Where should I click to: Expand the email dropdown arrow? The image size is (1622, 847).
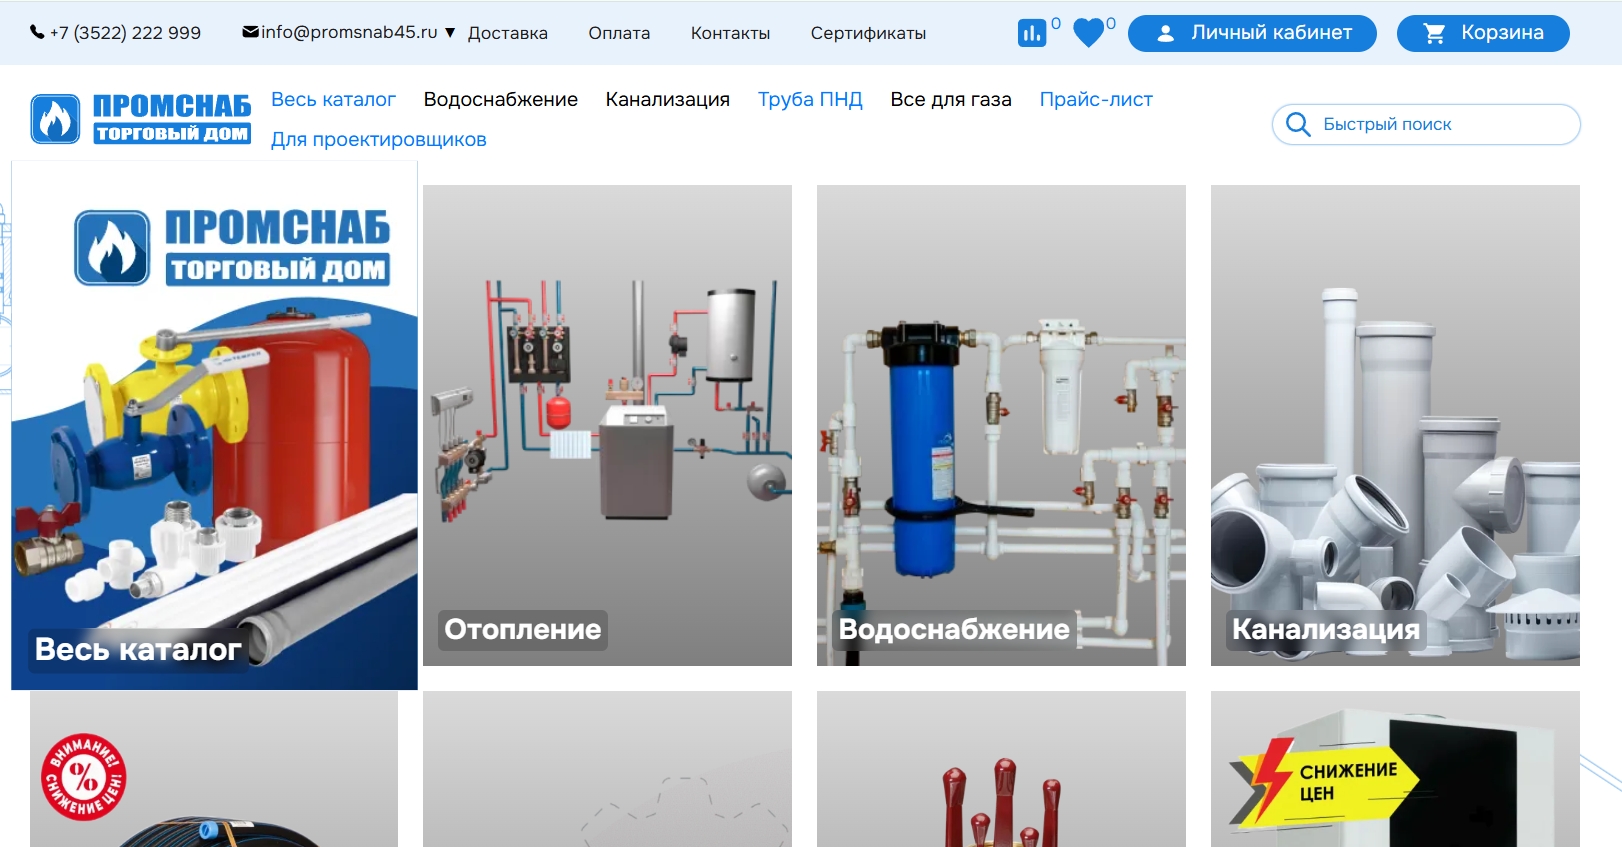tap(450, 33)
